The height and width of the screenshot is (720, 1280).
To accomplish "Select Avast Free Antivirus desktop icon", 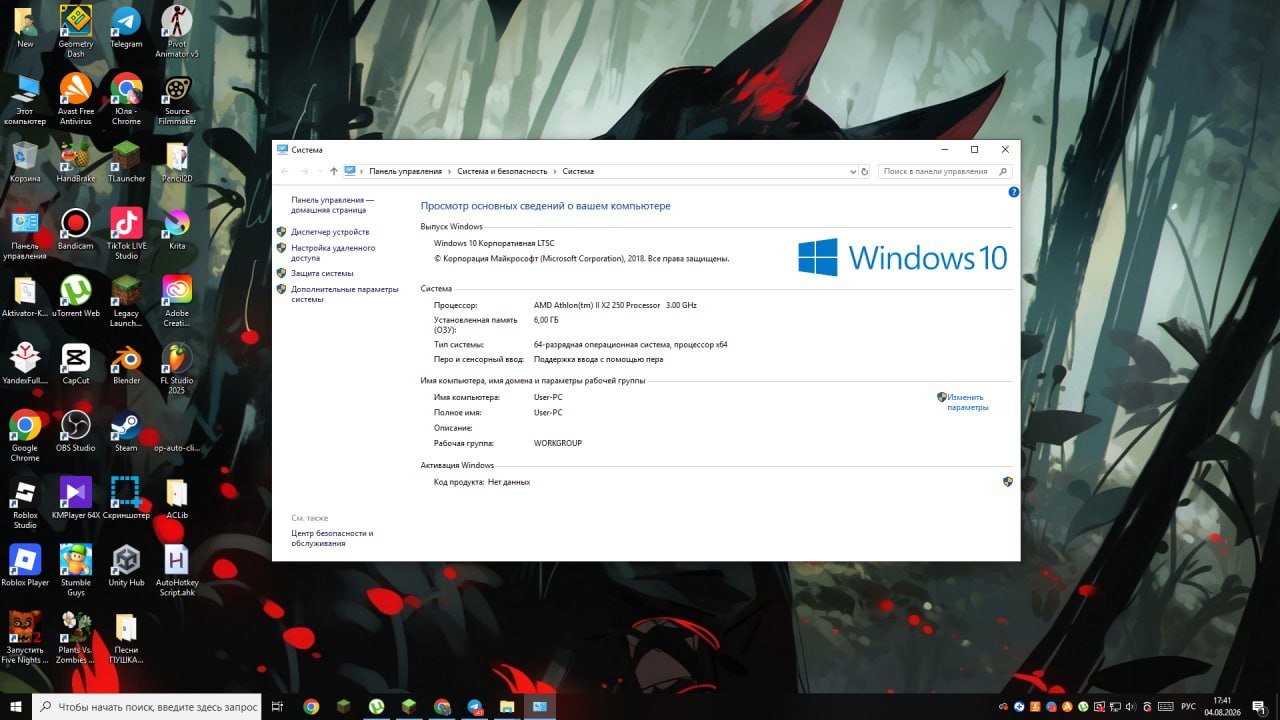I will [75, 98].
